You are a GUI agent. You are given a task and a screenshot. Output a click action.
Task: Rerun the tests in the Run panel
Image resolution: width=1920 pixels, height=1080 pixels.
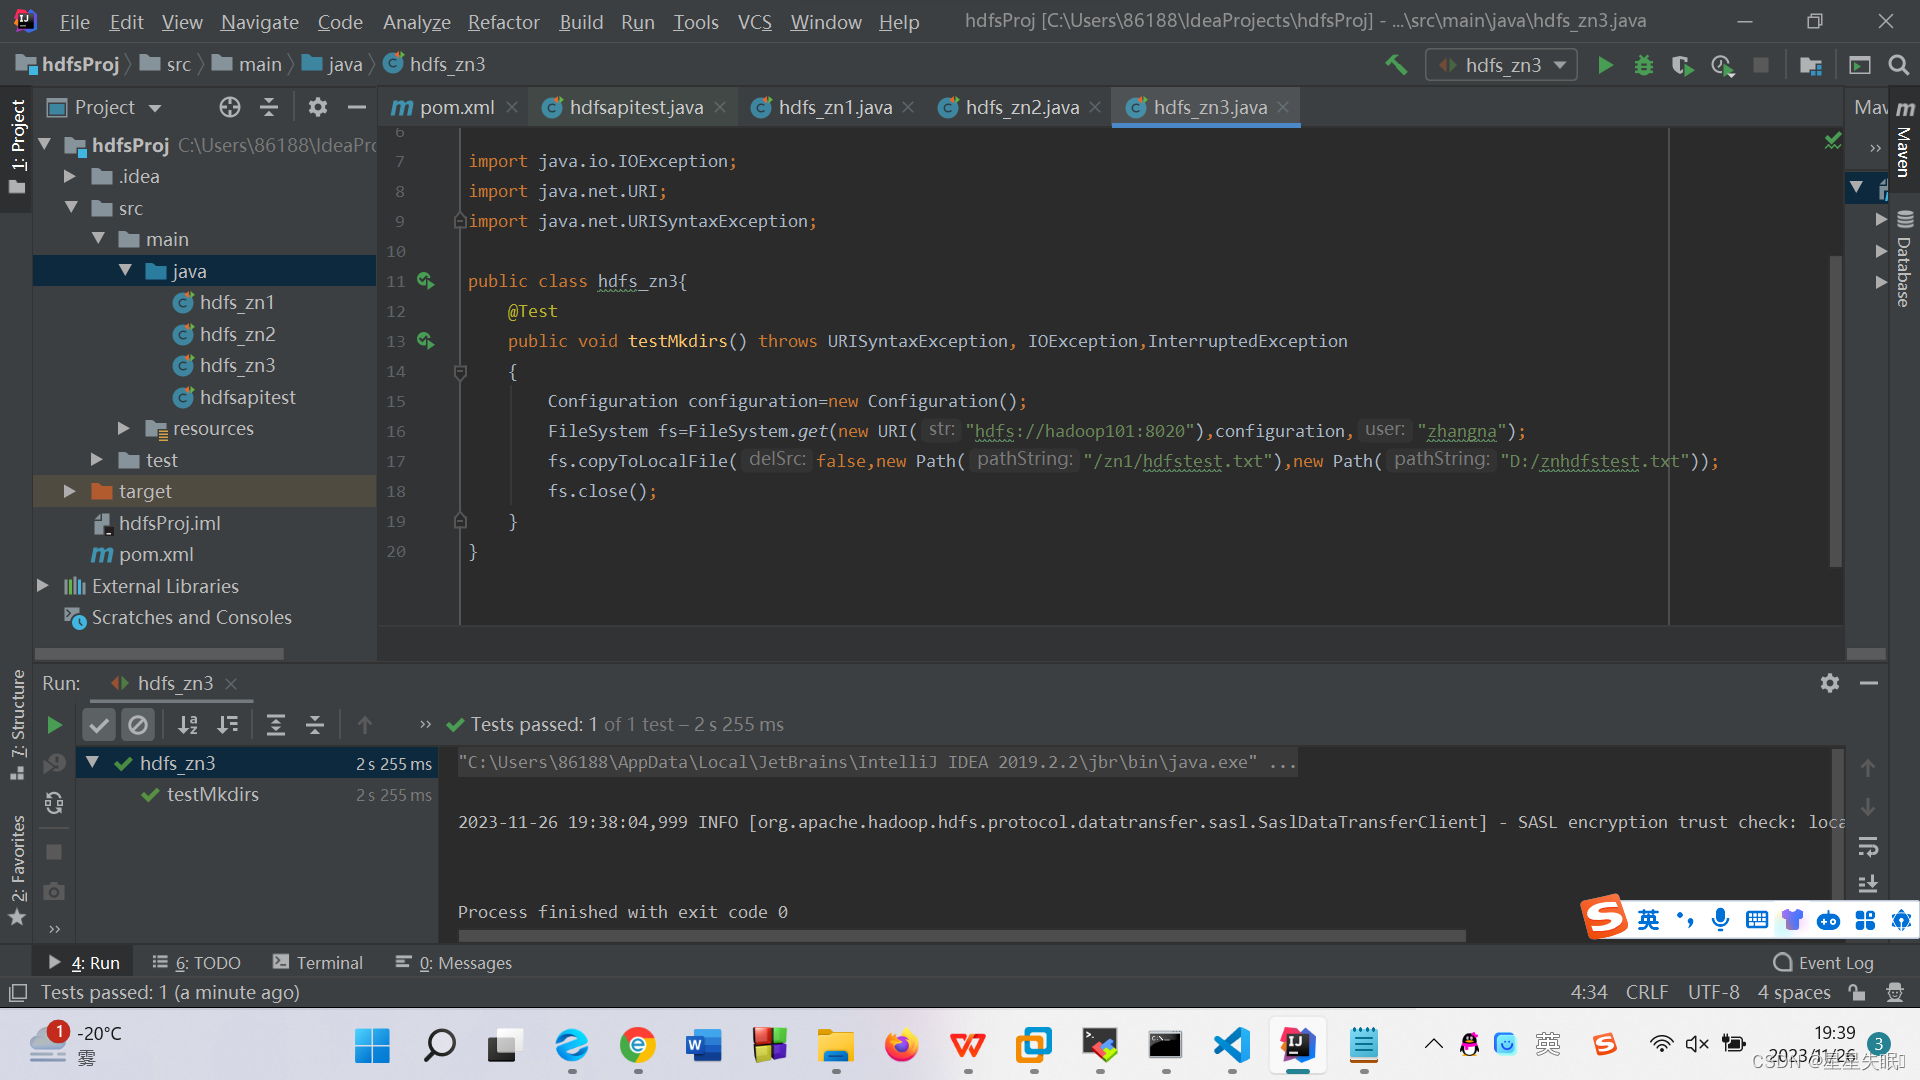(54, 724)
